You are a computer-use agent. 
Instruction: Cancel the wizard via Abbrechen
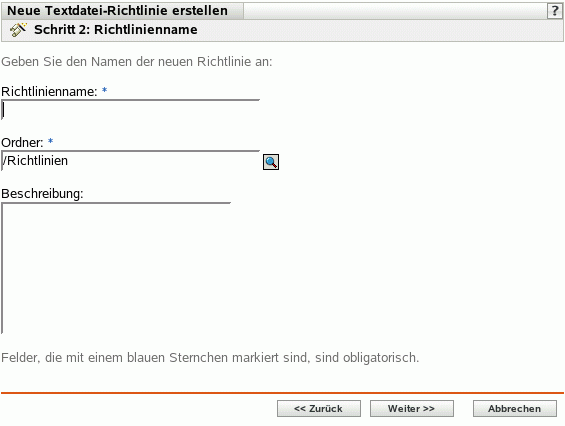tap(515, 408)
